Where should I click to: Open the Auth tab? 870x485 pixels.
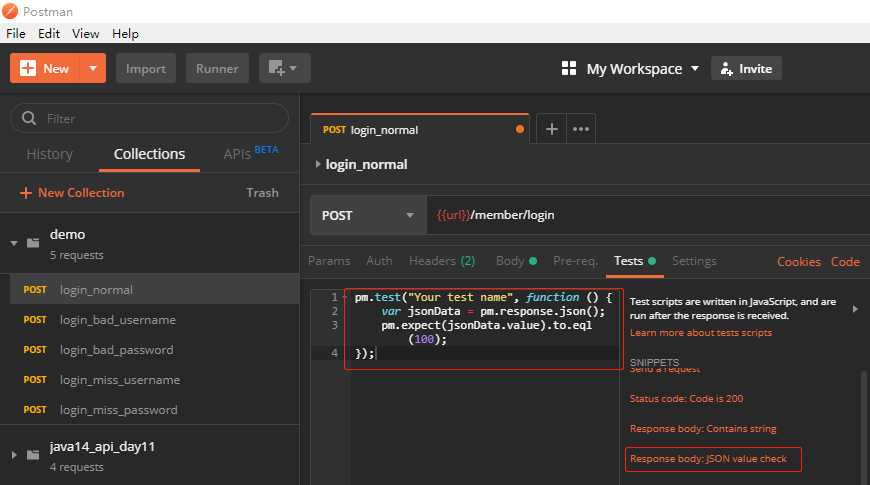[x=379, y=261]
